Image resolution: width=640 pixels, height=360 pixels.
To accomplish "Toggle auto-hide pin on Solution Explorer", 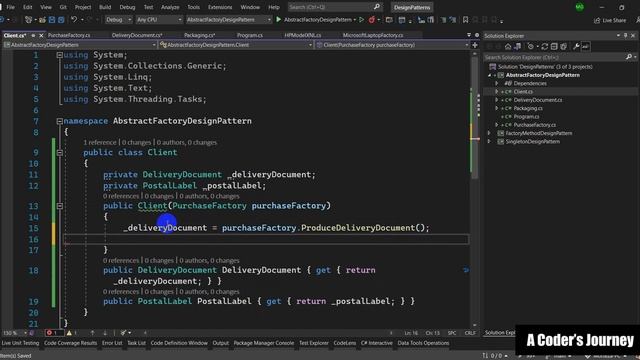I will coord(626,36).
